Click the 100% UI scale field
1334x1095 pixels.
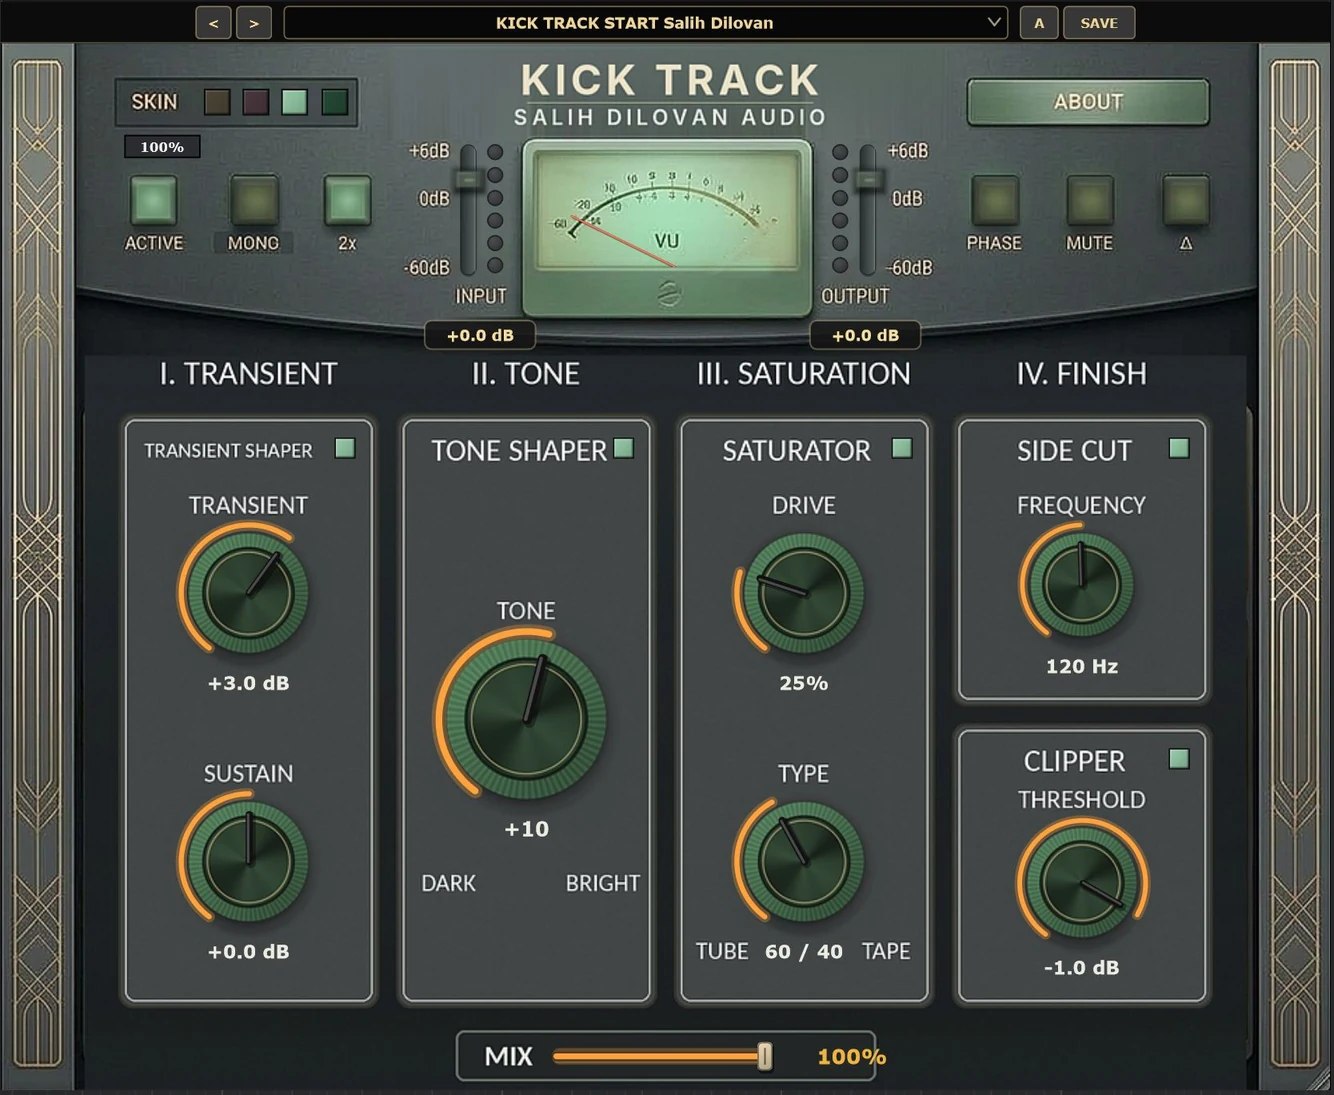[162, 147]
